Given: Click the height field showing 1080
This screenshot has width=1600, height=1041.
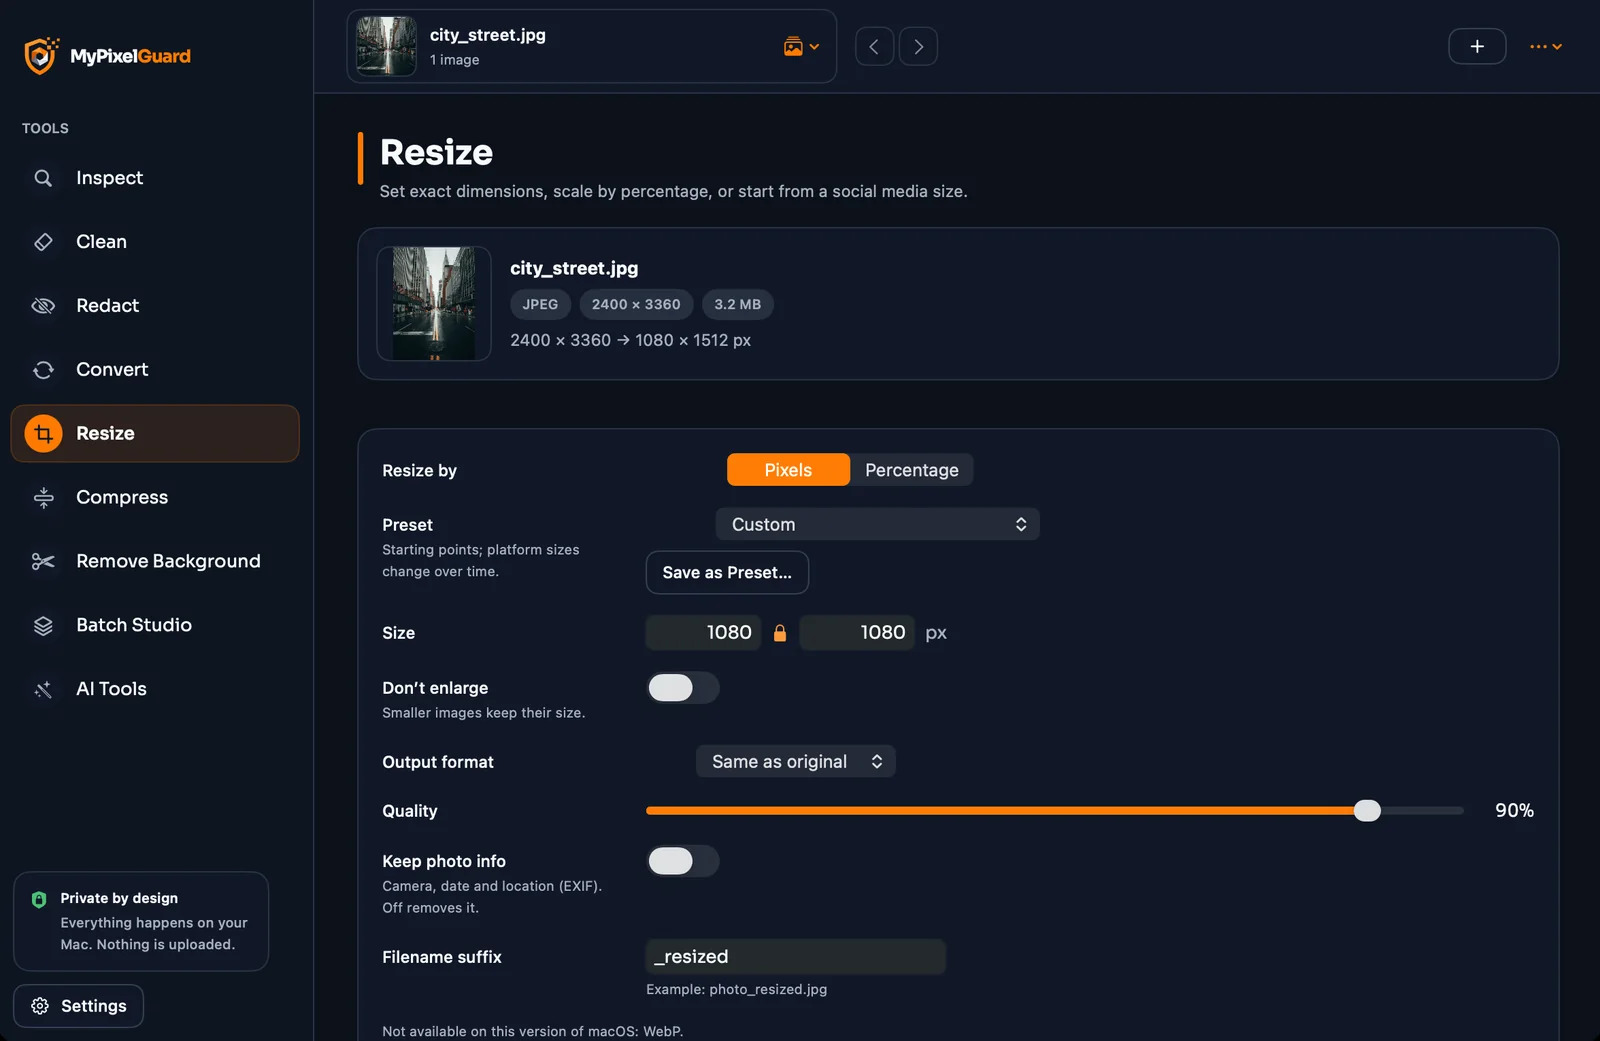Looking at the screenshot, I should click(x=857, y=633).
